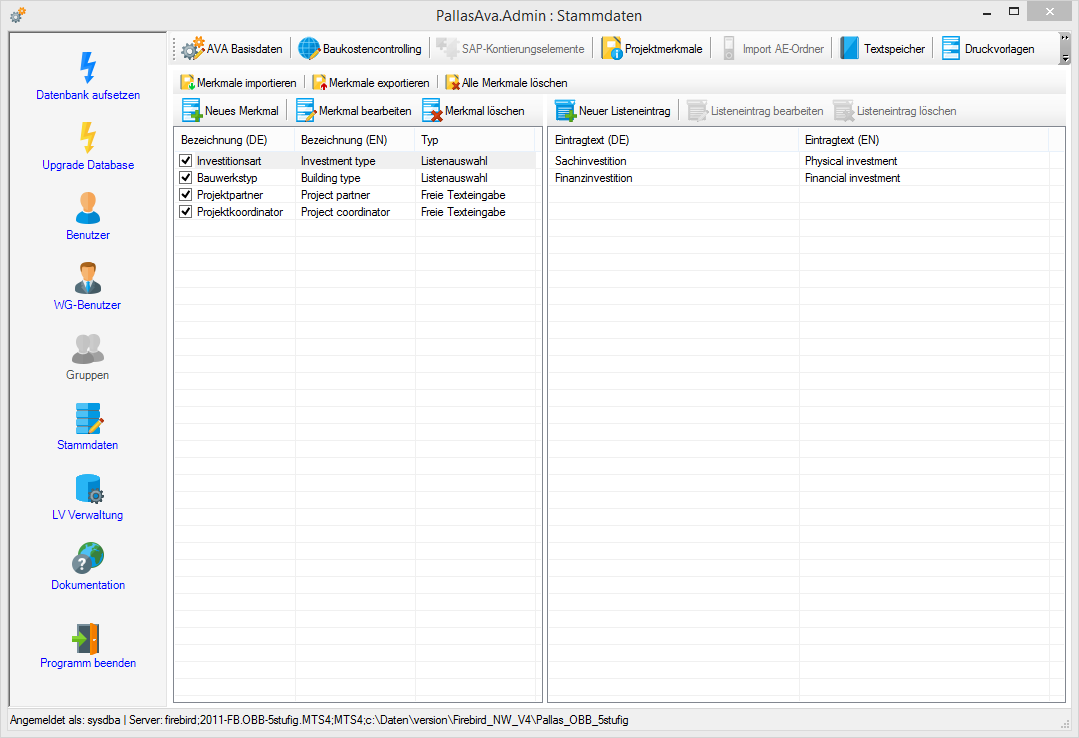Viewport: 1079px width, 738px height.
Task: Select the Building type cell
Action: pos(330,178)
